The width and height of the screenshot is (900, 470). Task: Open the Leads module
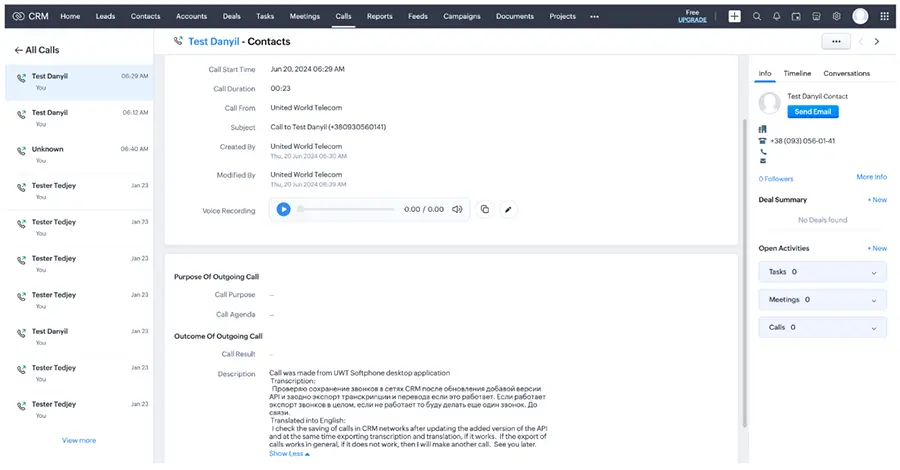coord(105,16)
